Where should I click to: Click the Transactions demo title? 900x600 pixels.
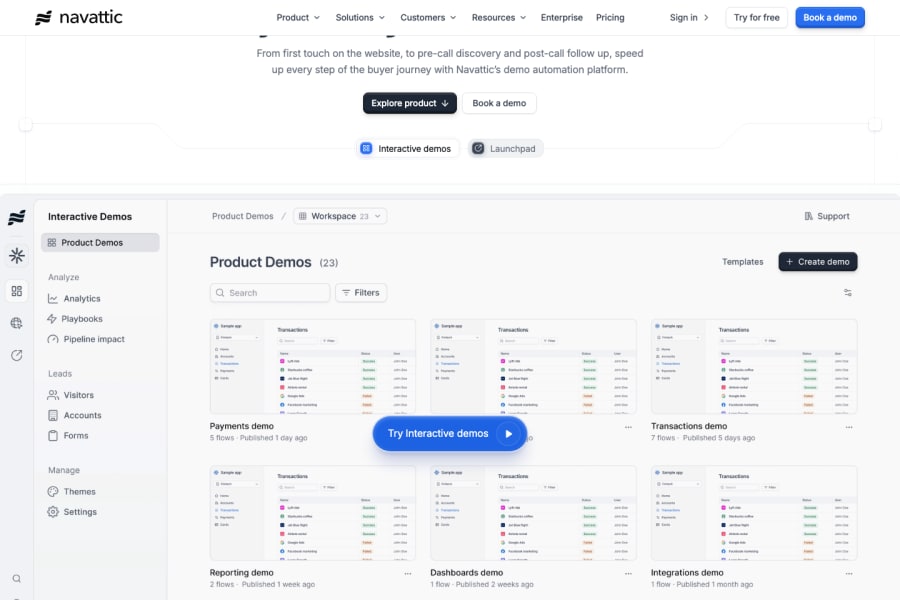pos(689,426)
